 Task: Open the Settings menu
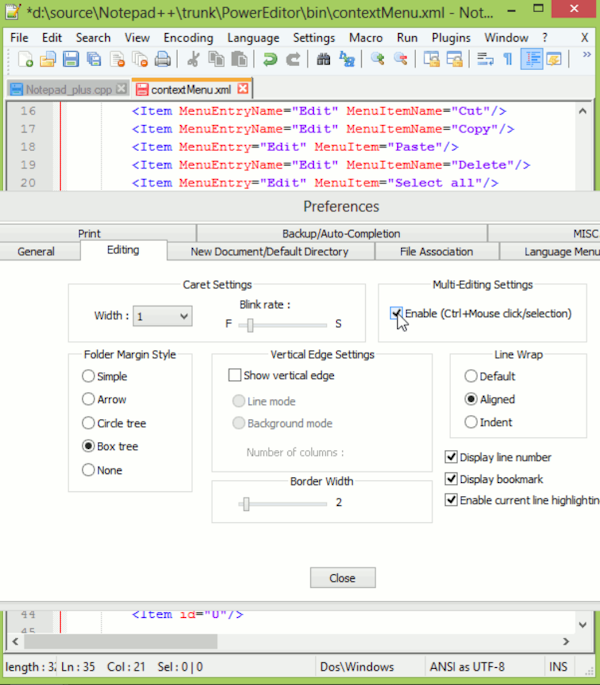click(x=314, y=38)
